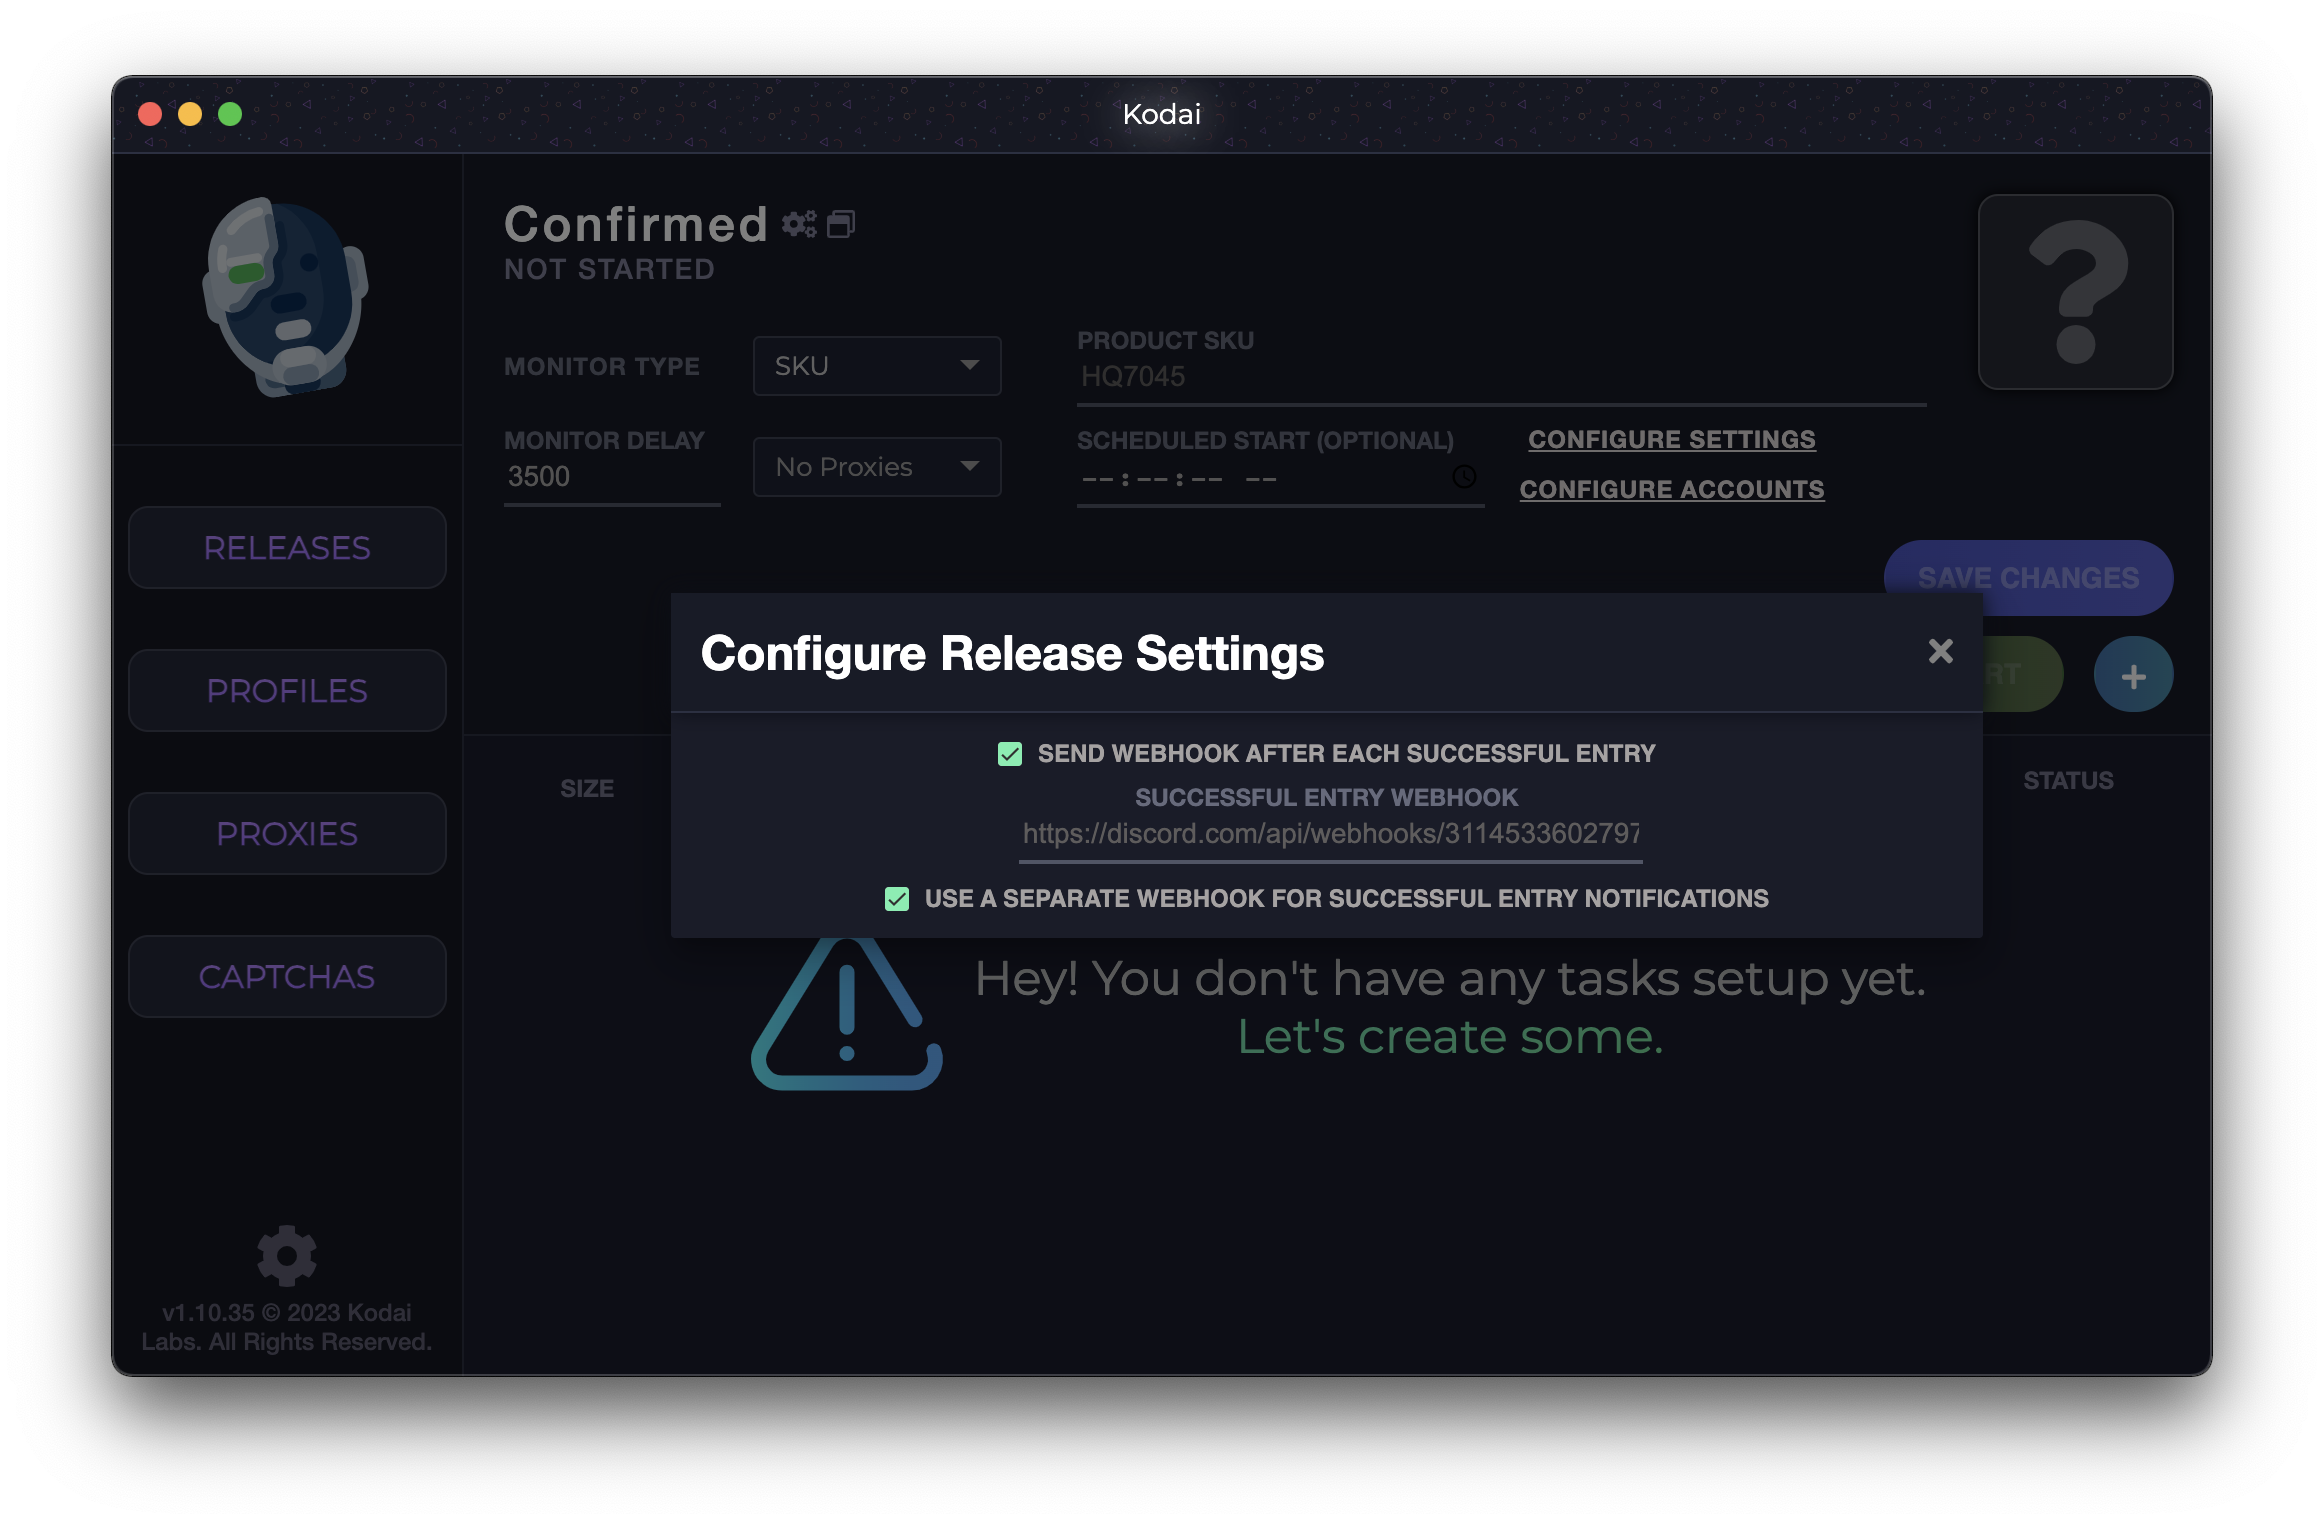
Task: Click the Save Changes button
Action: point(2028,578)
